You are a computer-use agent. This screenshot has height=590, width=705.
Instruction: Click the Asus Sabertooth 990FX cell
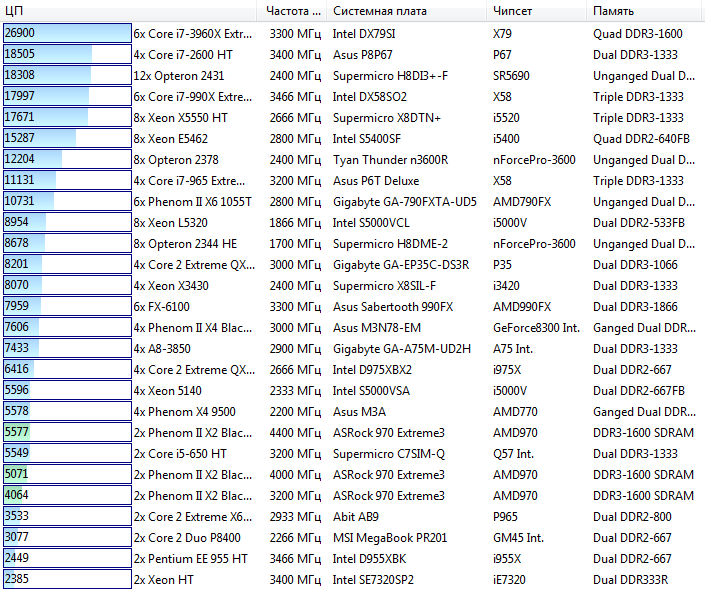393,307
